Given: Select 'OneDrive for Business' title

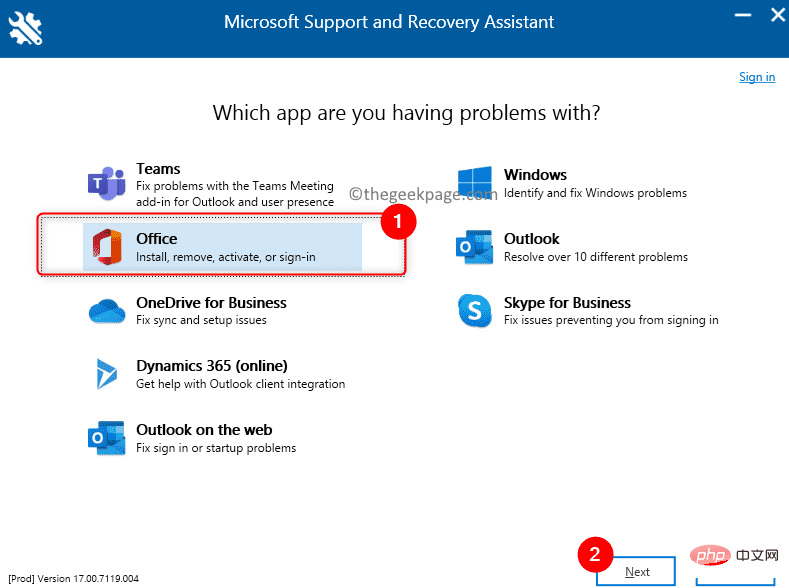Looking at the screenshot, I should point(211,303).
